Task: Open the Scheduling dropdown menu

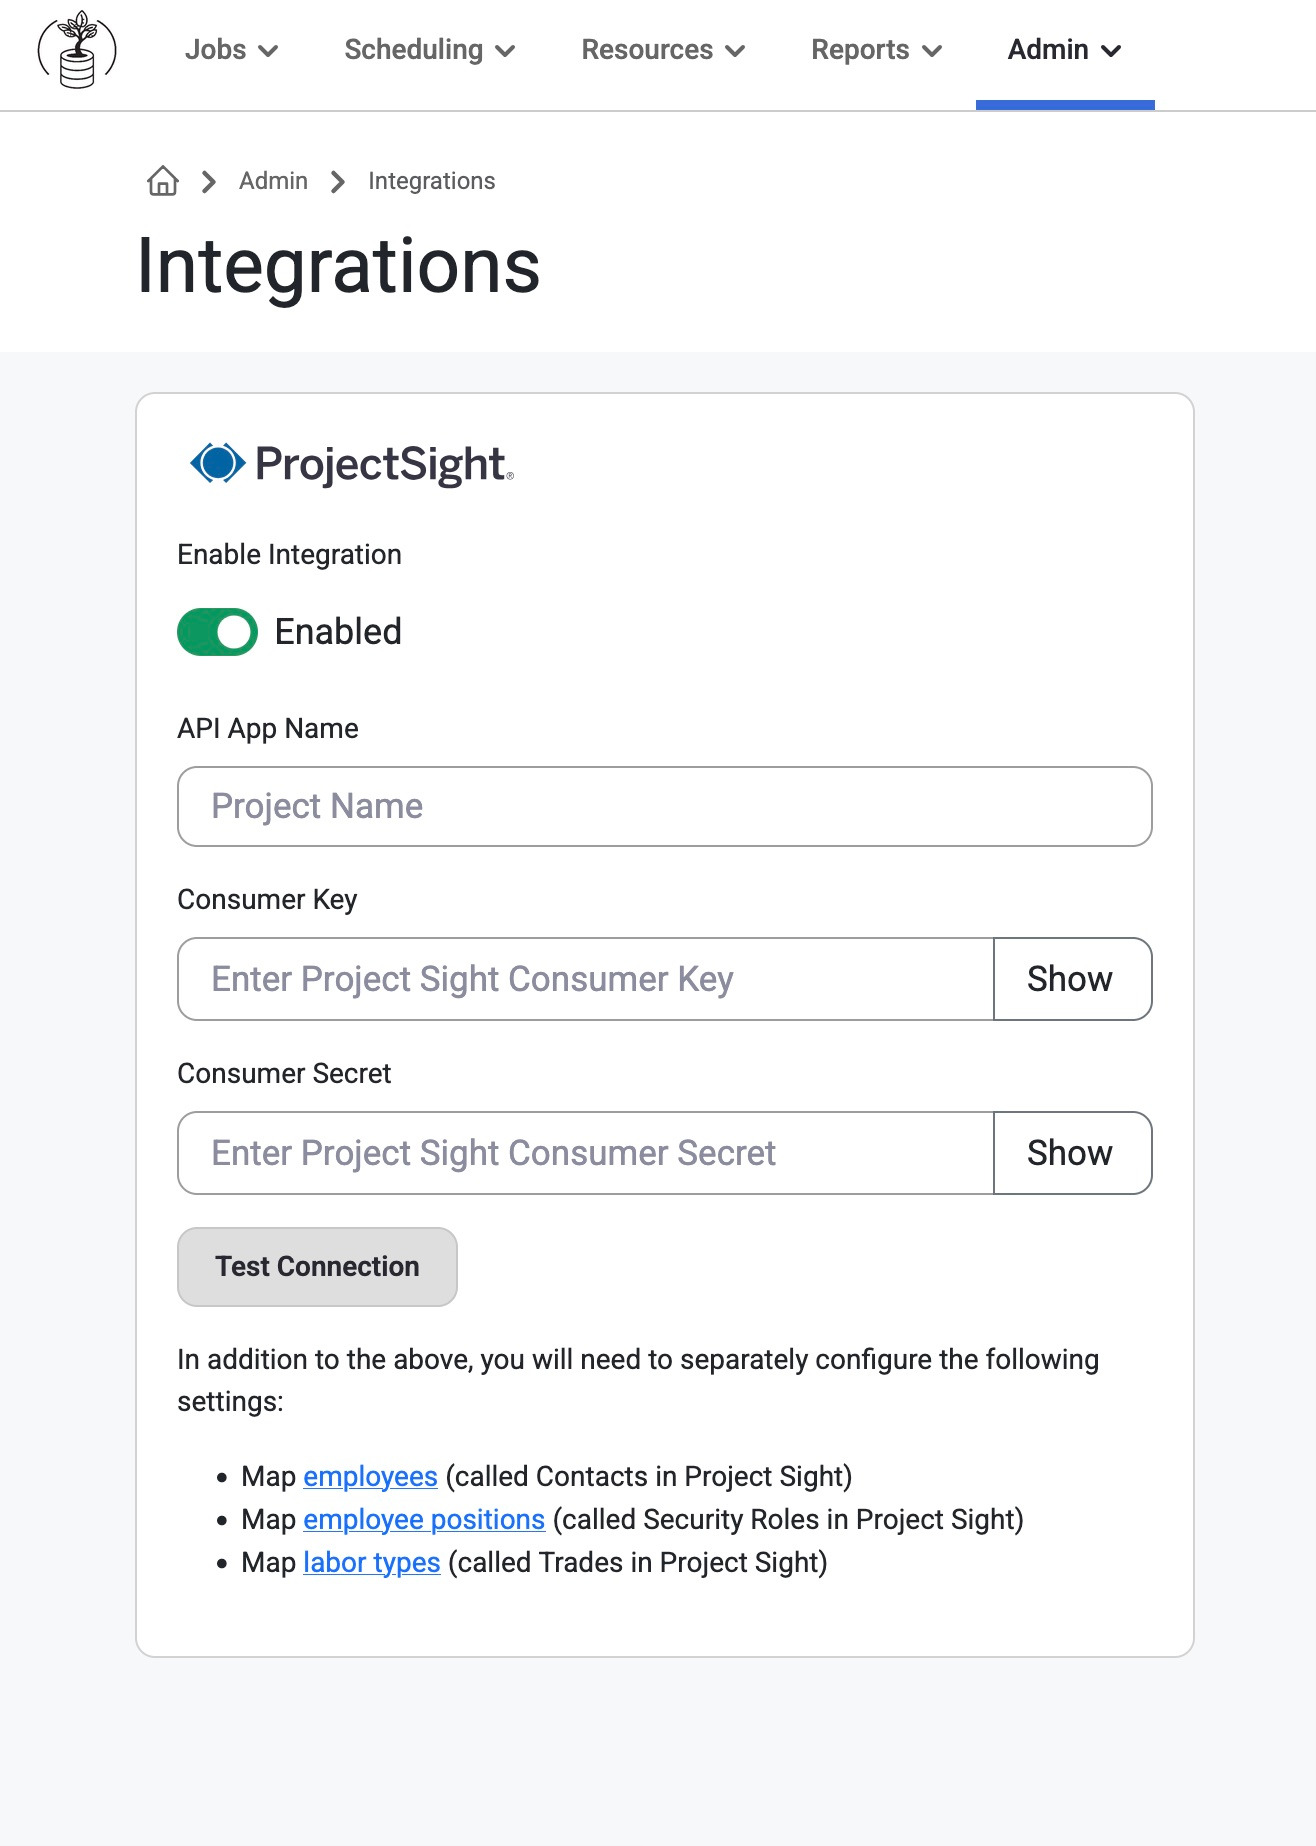Action: [430, 50]
